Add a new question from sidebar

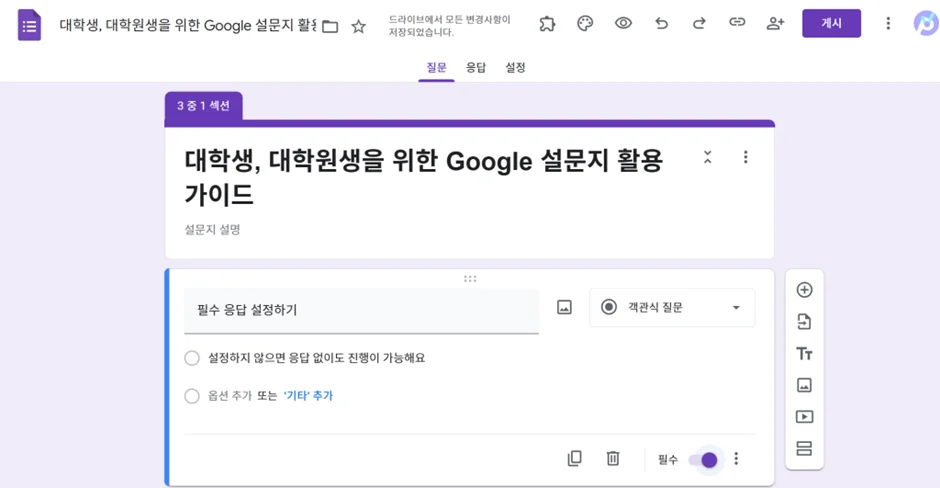tap(804, 290)
